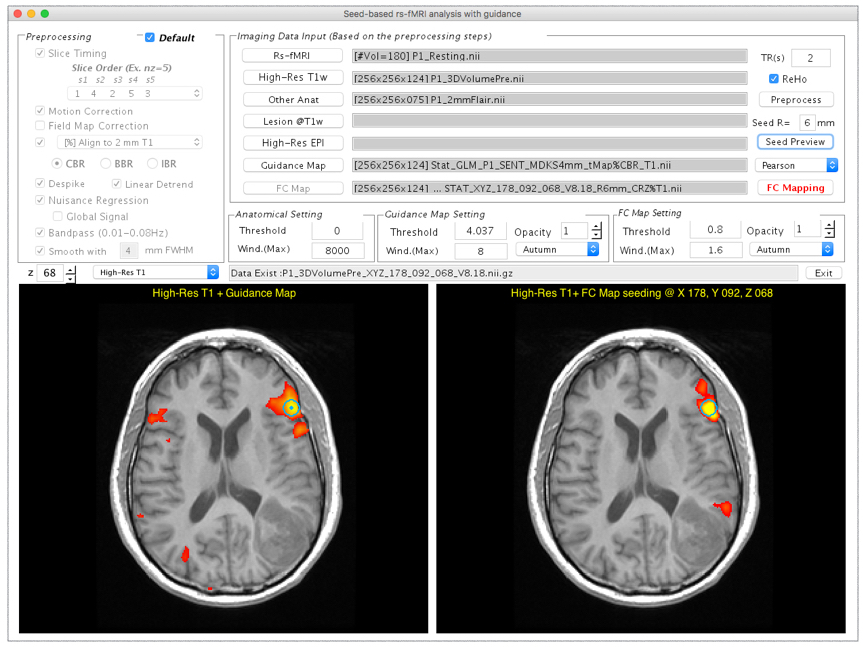Click the Lesion @T1w button

[293, 121]
